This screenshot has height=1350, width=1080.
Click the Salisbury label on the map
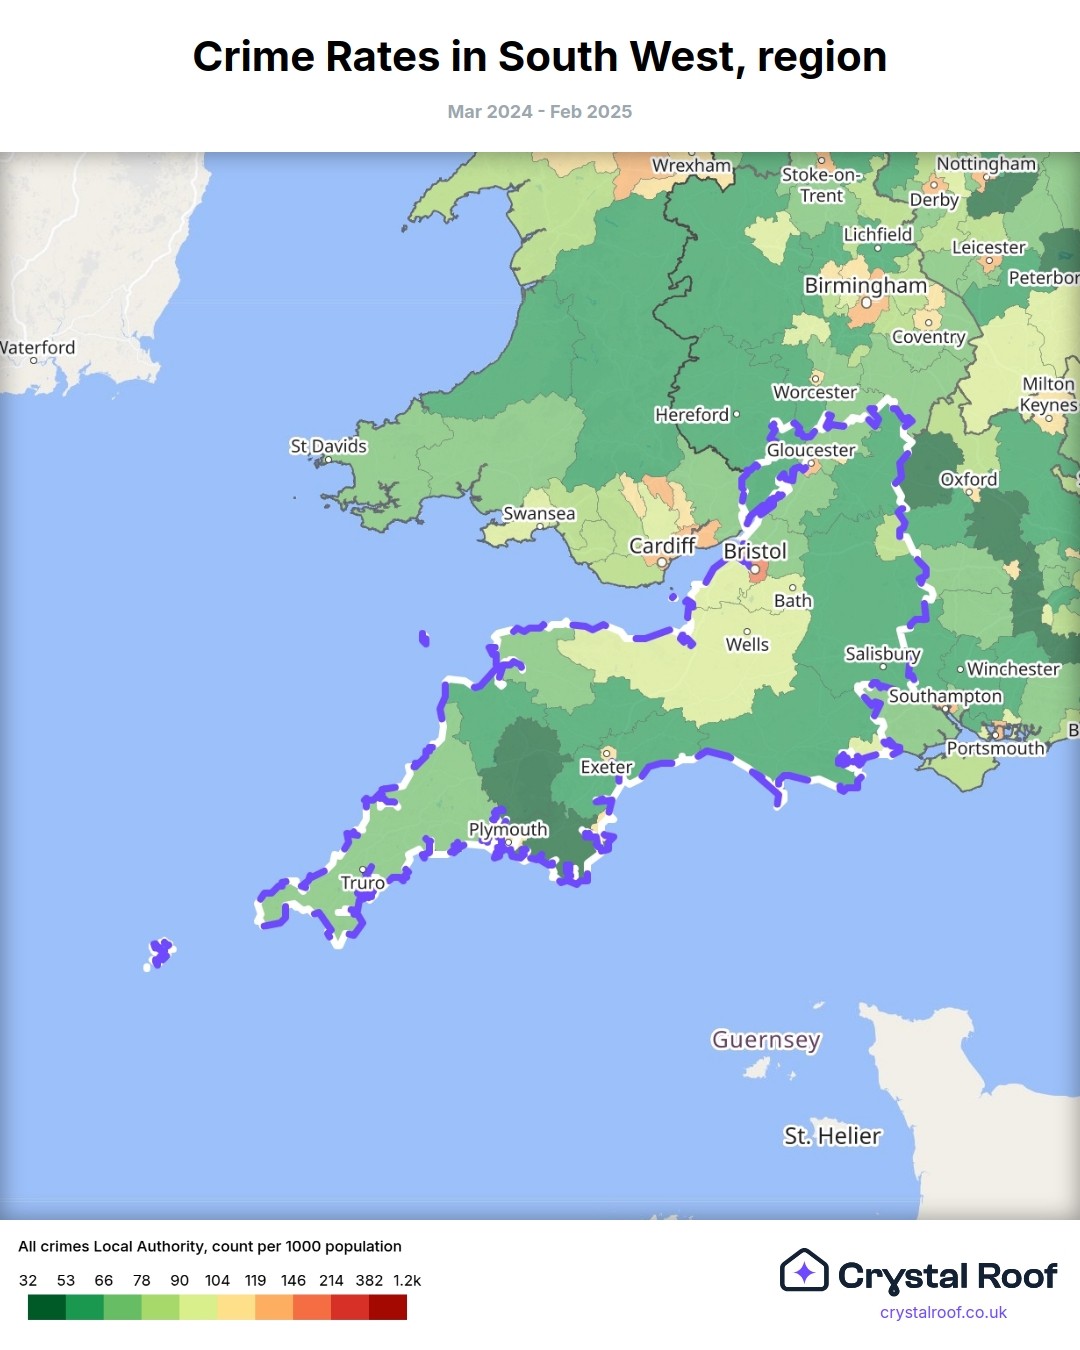(882, 653)
